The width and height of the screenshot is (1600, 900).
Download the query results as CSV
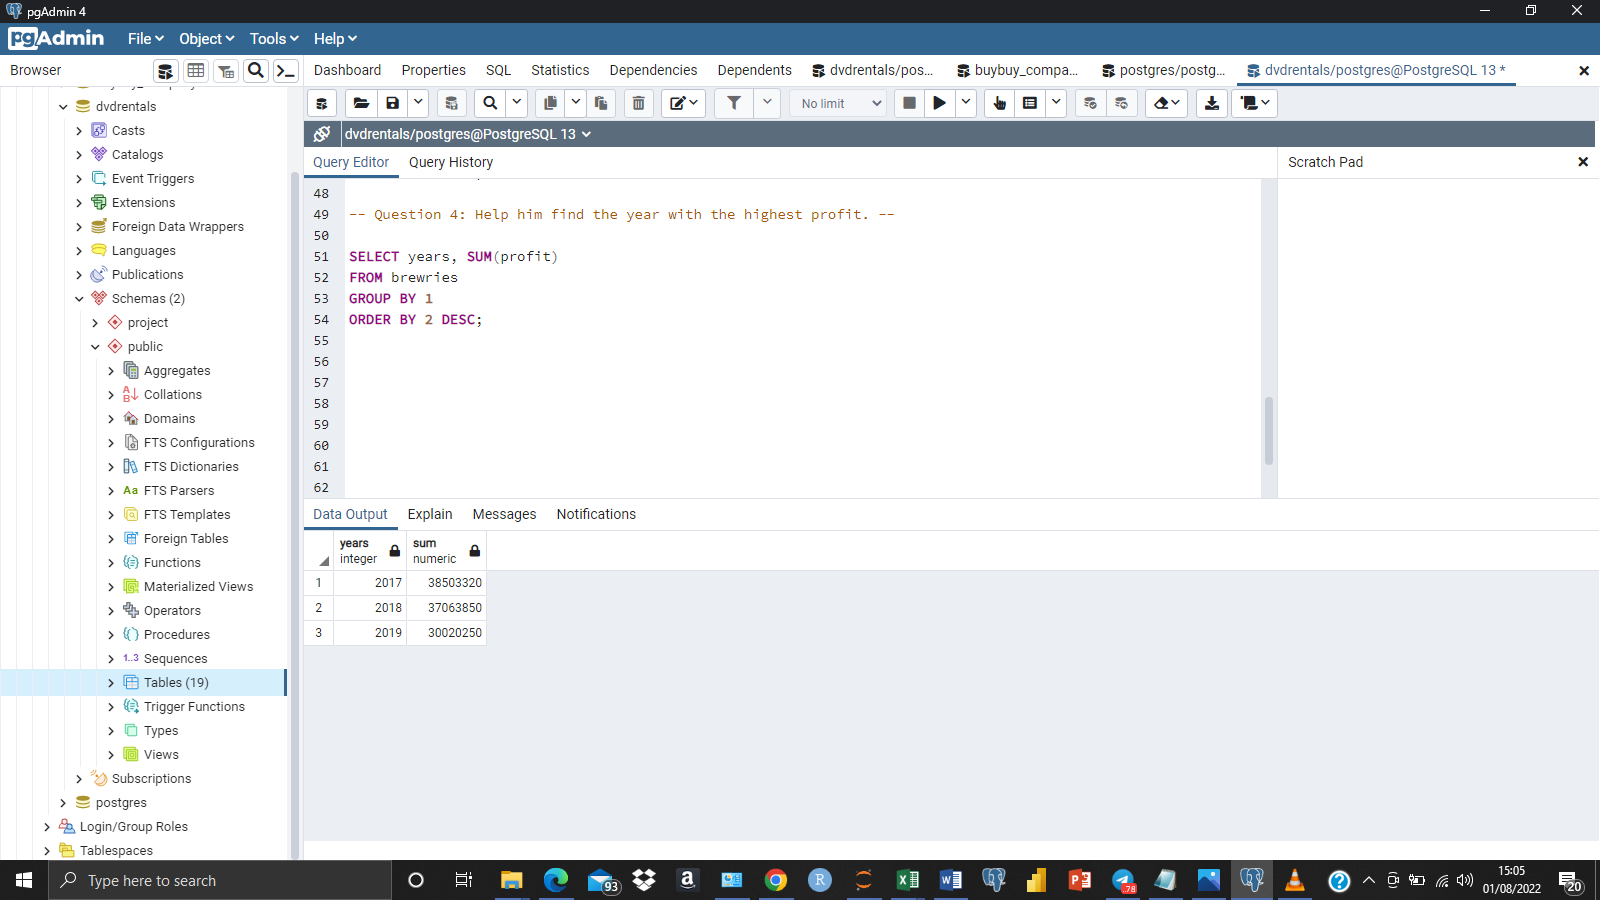pyautogui.click(x=1211, y=103)
